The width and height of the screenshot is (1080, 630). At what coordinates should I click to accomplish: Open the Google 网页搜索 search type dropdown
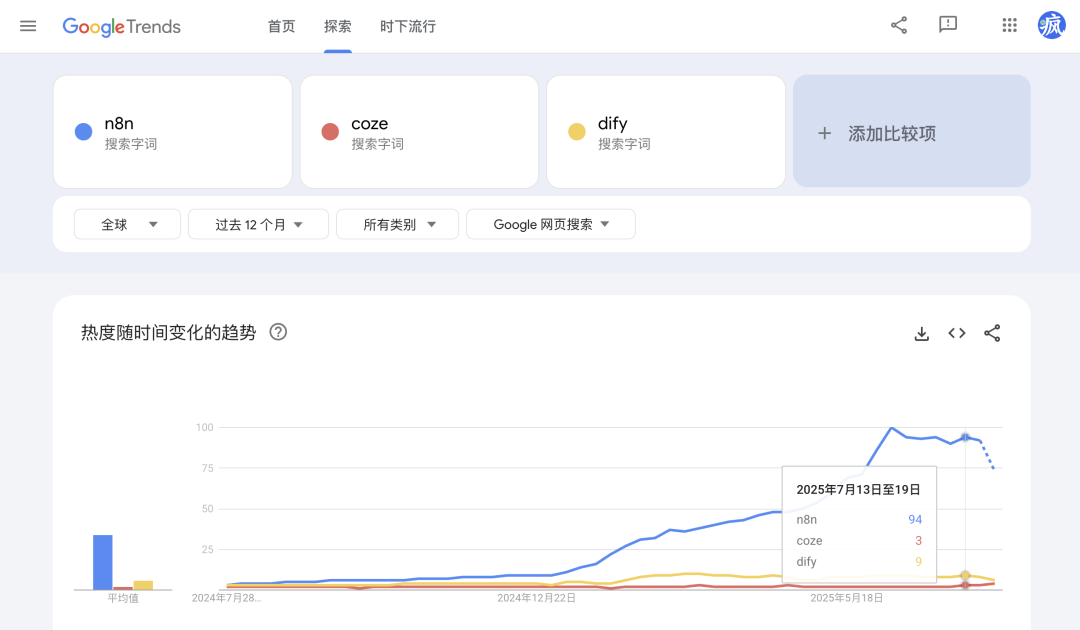tap(551, 225)
